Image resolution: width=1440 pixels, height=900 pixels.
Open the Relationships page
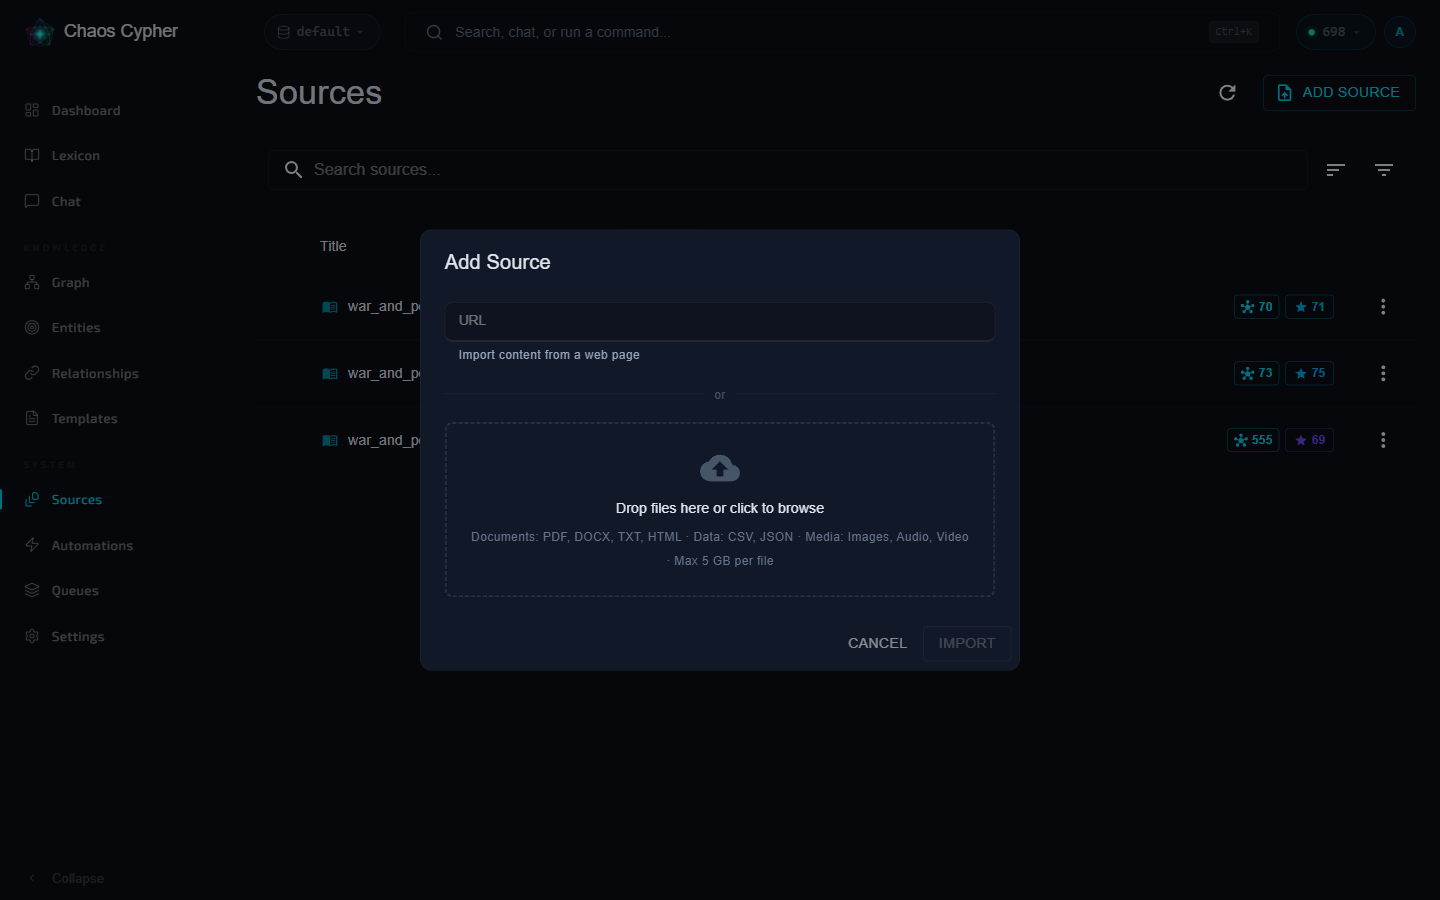coord(95,373)
